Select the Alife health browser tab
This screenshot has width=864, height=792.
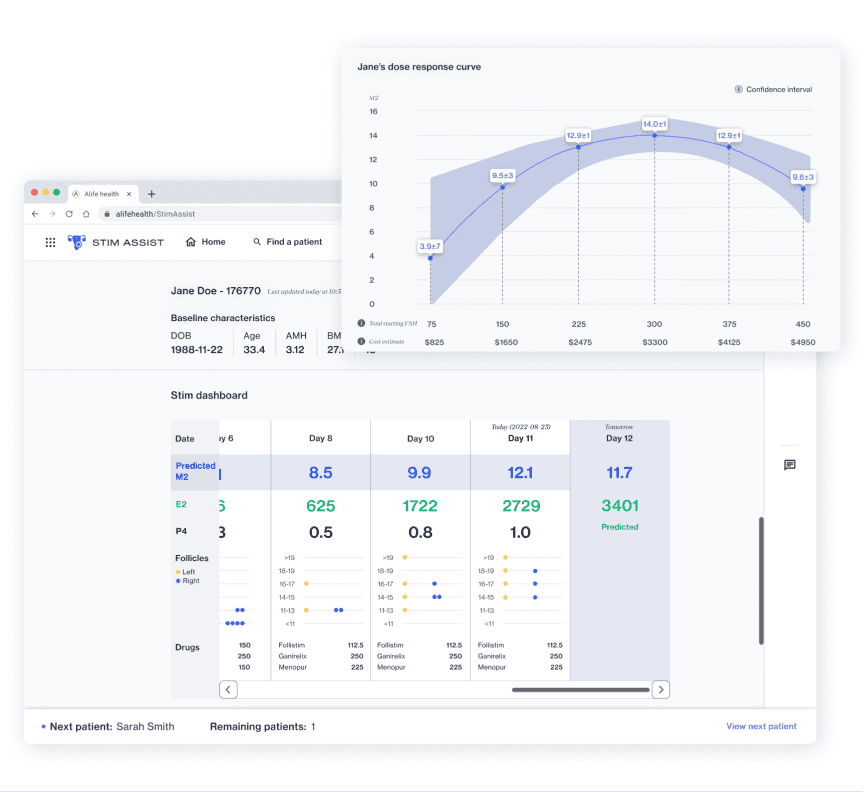point(102,194)
